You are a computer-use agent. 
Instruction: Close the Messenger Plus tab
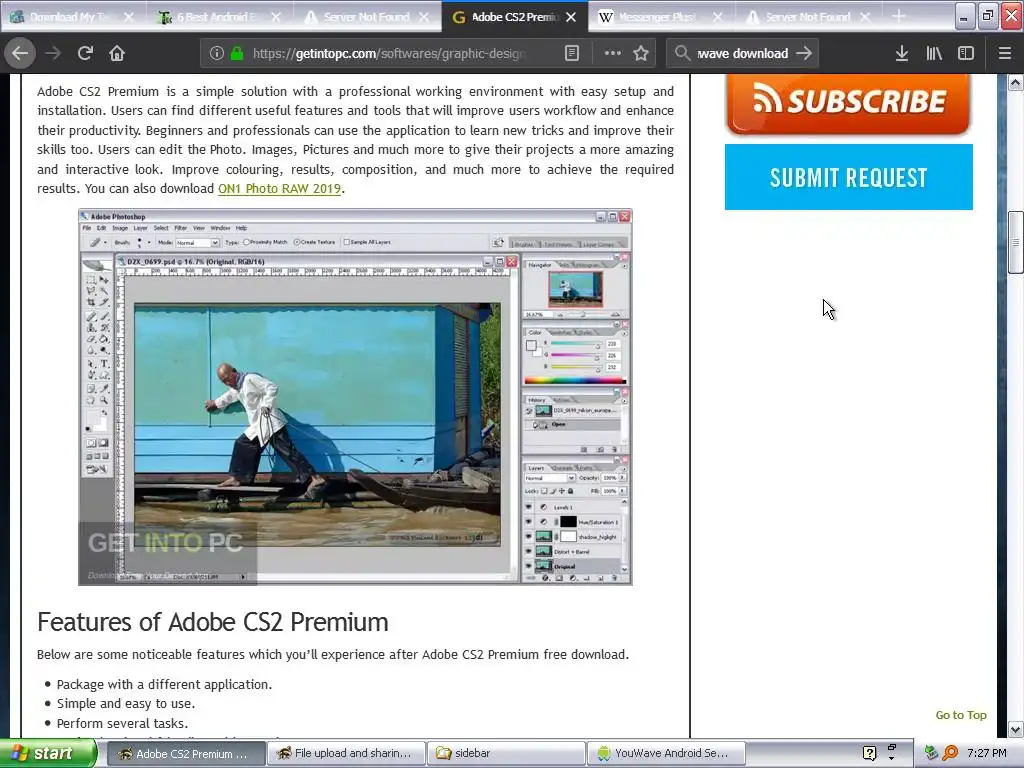click(x=718, y=17)
